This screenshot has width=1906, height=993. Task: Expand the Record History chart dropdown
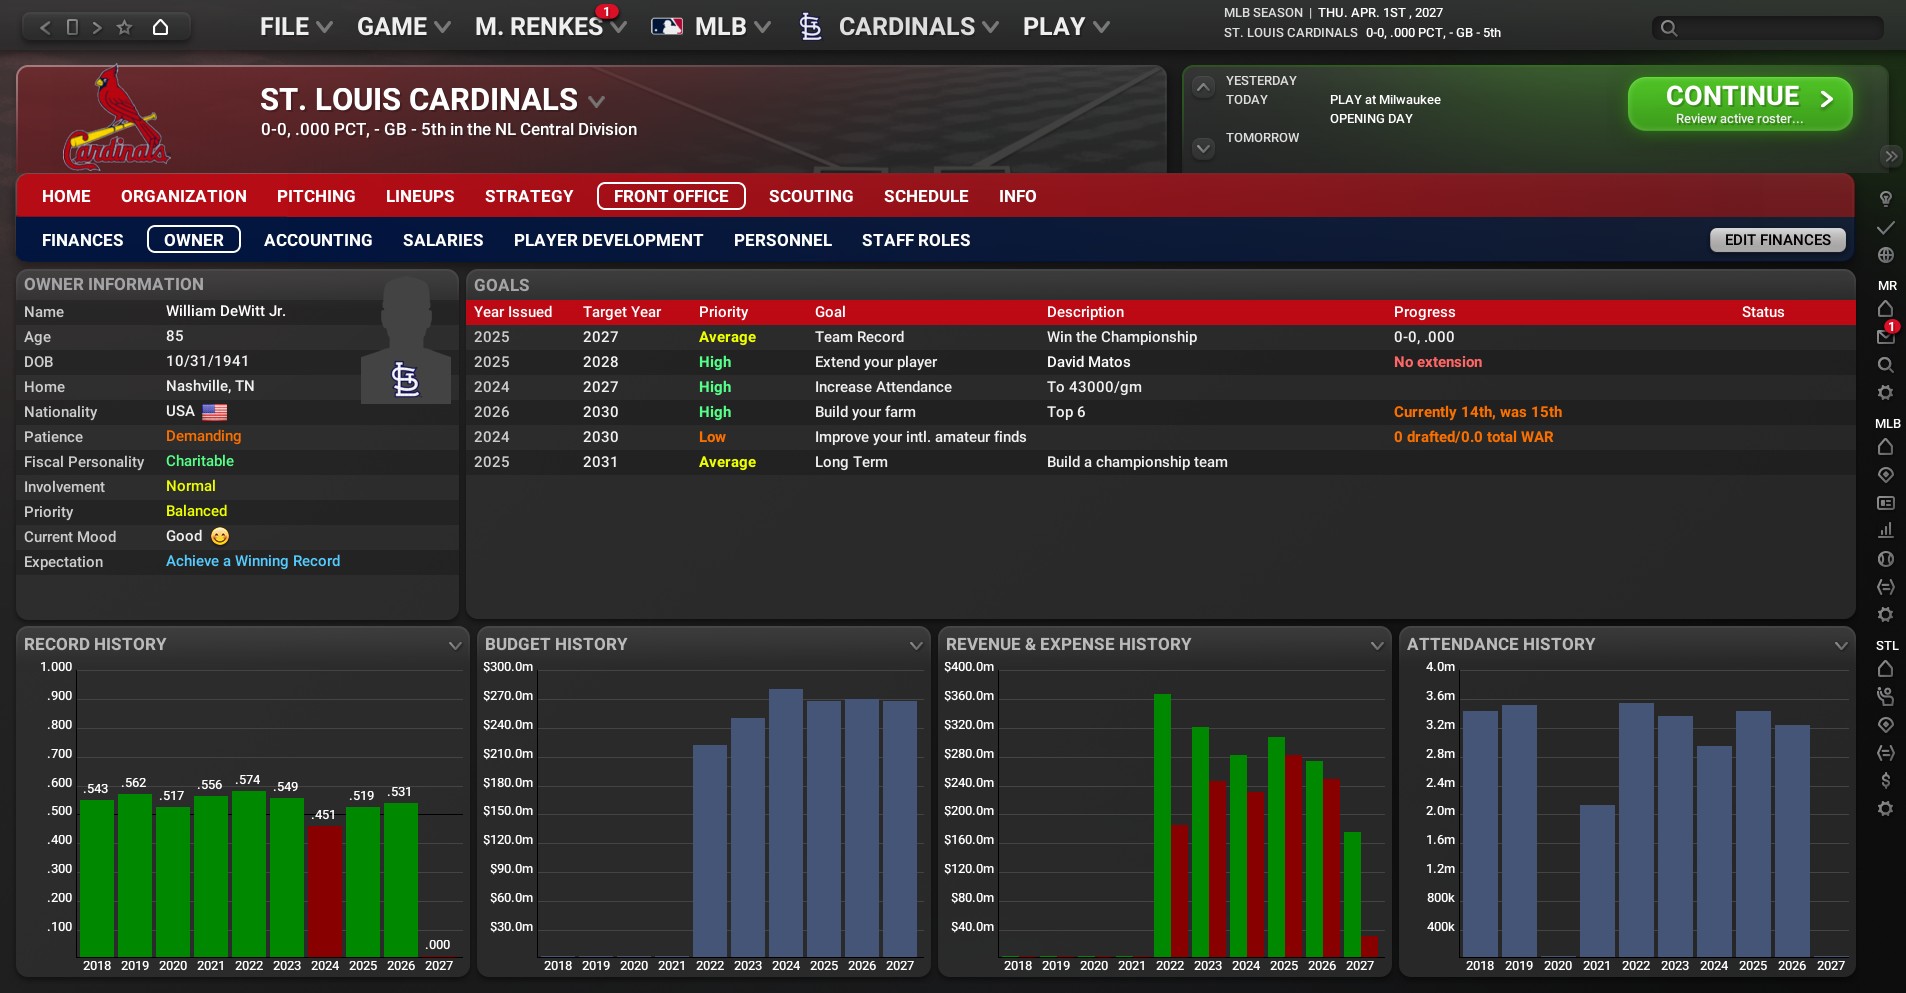tap(455, 645)
